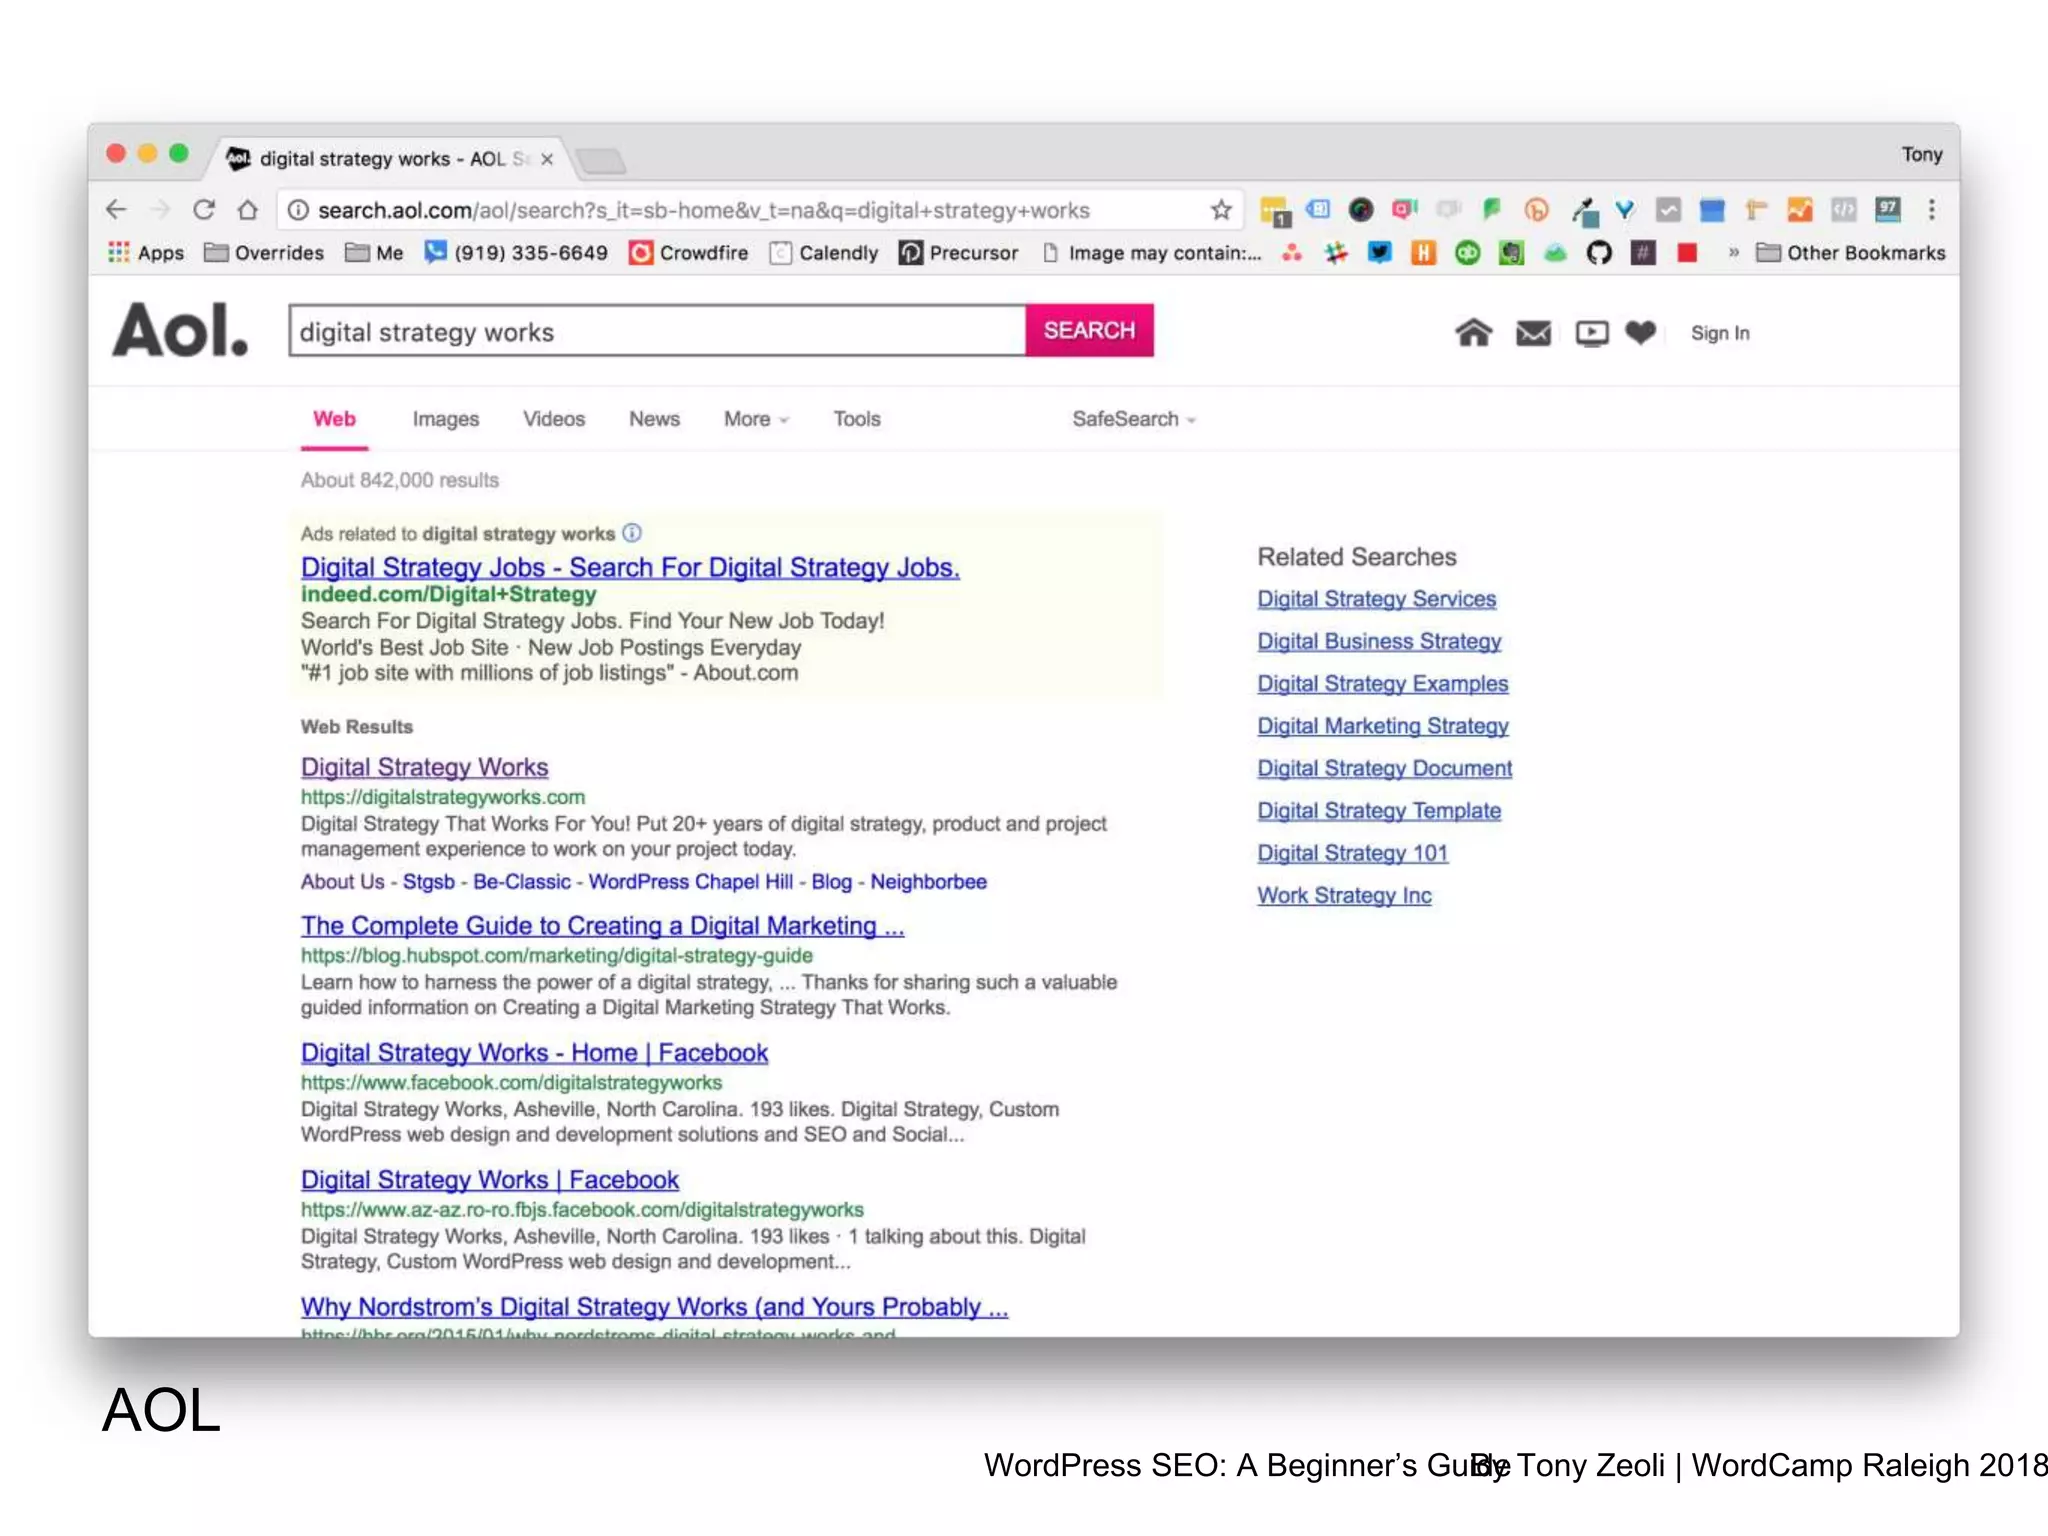Go to AOL home via house icon
This screenshot has width=2048, height=1536.
[1473, 332]
